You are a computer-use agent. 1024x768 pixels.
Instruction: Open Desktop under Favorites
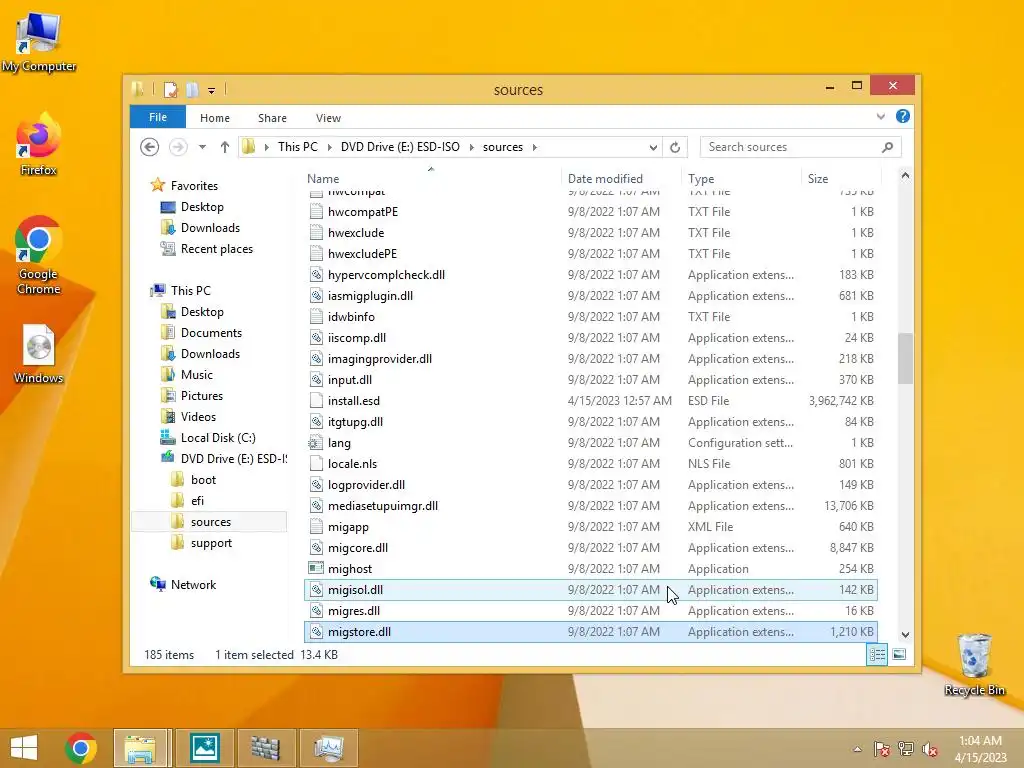(202, 206)
